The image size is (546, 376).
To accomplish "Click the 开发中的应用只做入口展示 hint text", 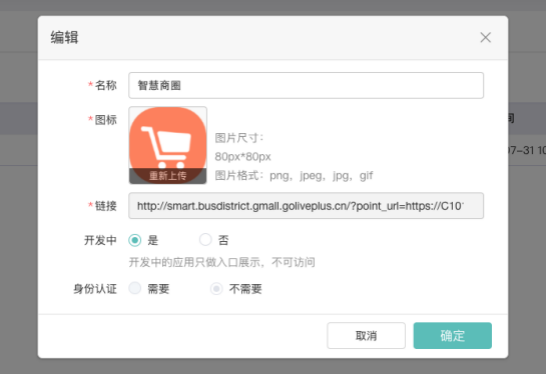I will tap(222, 262).
